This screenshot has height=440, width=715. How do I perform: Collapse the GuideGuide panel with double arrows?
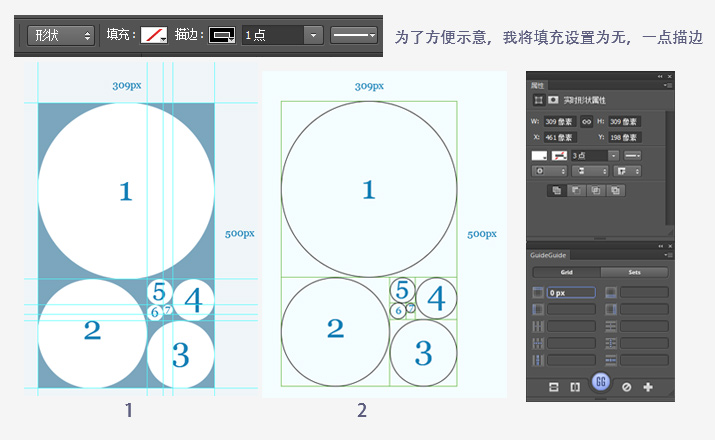point(660,246)
